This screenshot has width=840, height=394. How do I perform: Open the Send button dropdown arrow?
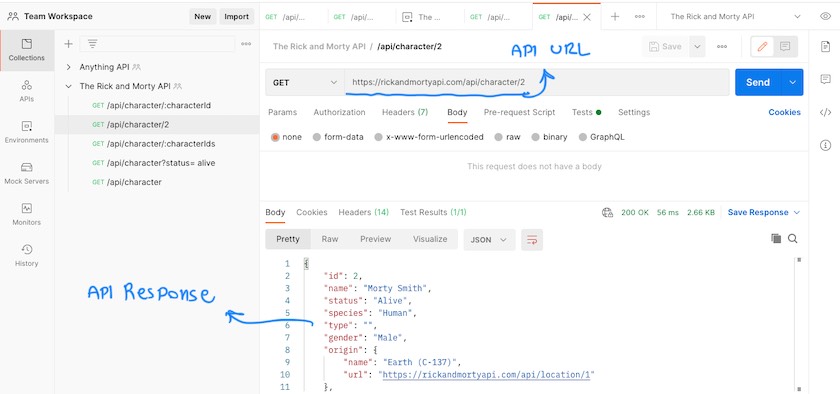point(793,83)
